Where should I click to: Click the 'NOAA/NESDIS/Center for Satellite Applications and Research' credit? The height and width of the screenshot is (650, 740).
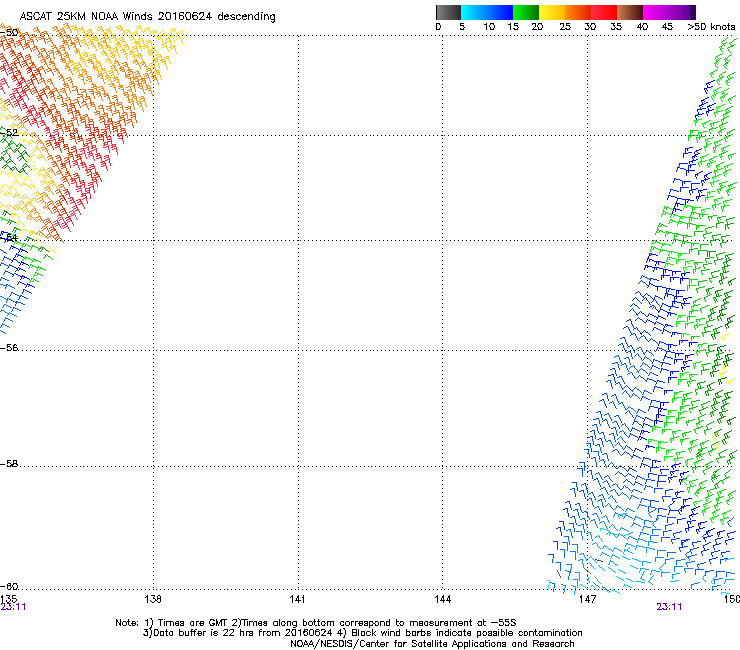(x=432, y=644)
